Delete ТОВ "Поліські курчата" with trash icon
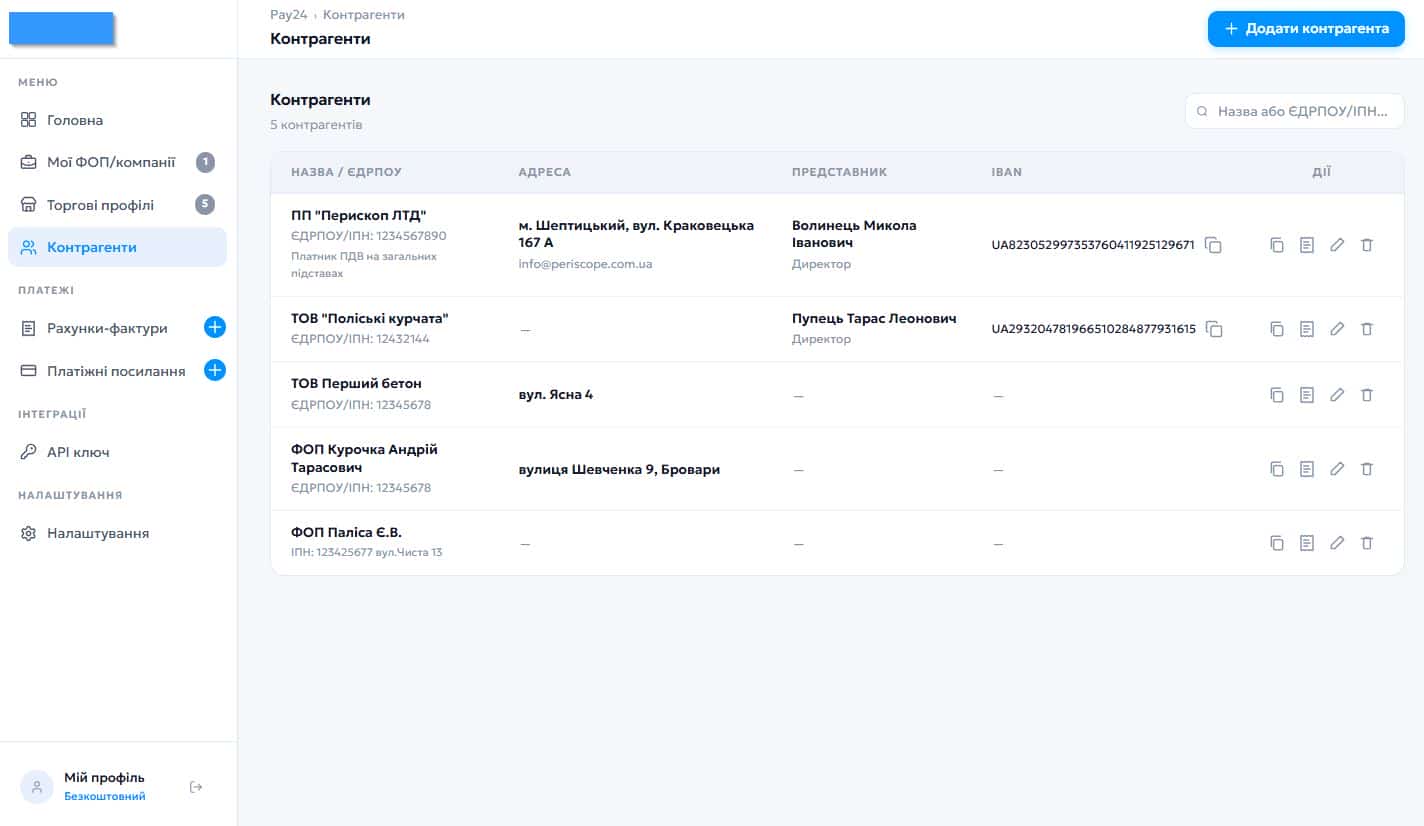Image resolution: width=1424 pixels, height=826 pixels. pyautogui.click(x=1367, y=329)
